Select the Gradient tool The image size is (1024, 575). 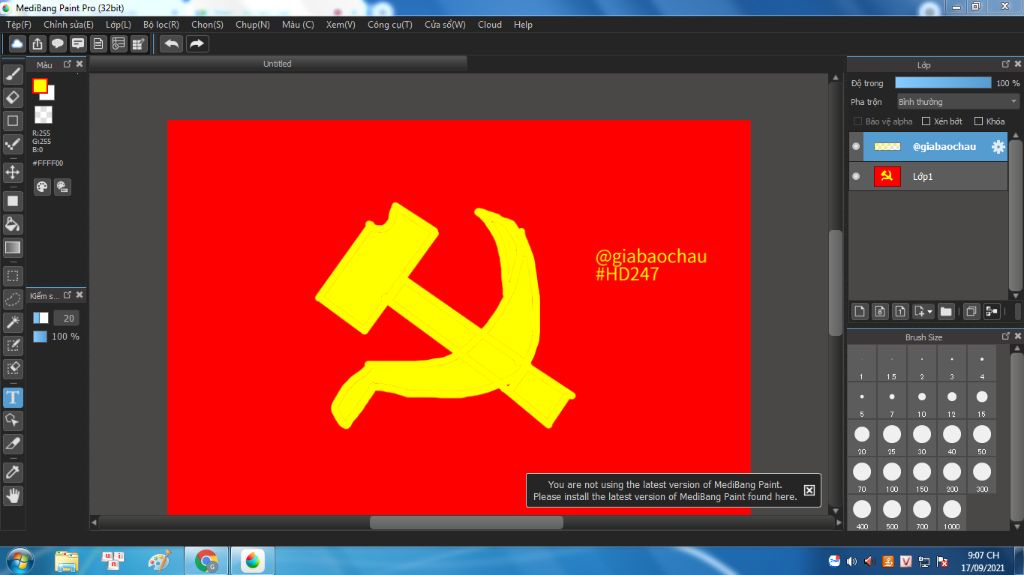[12, 248]
